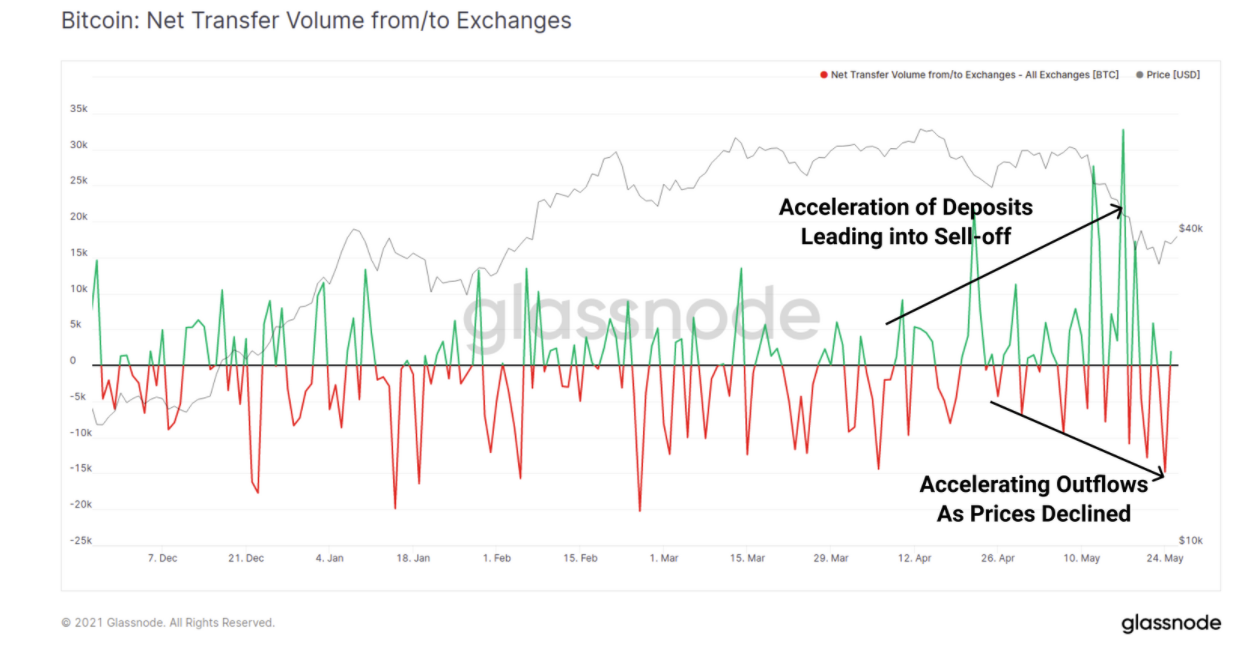Click the -25k y-axis label
Viewport: 1254px width, 658px height.
point(78,540)
